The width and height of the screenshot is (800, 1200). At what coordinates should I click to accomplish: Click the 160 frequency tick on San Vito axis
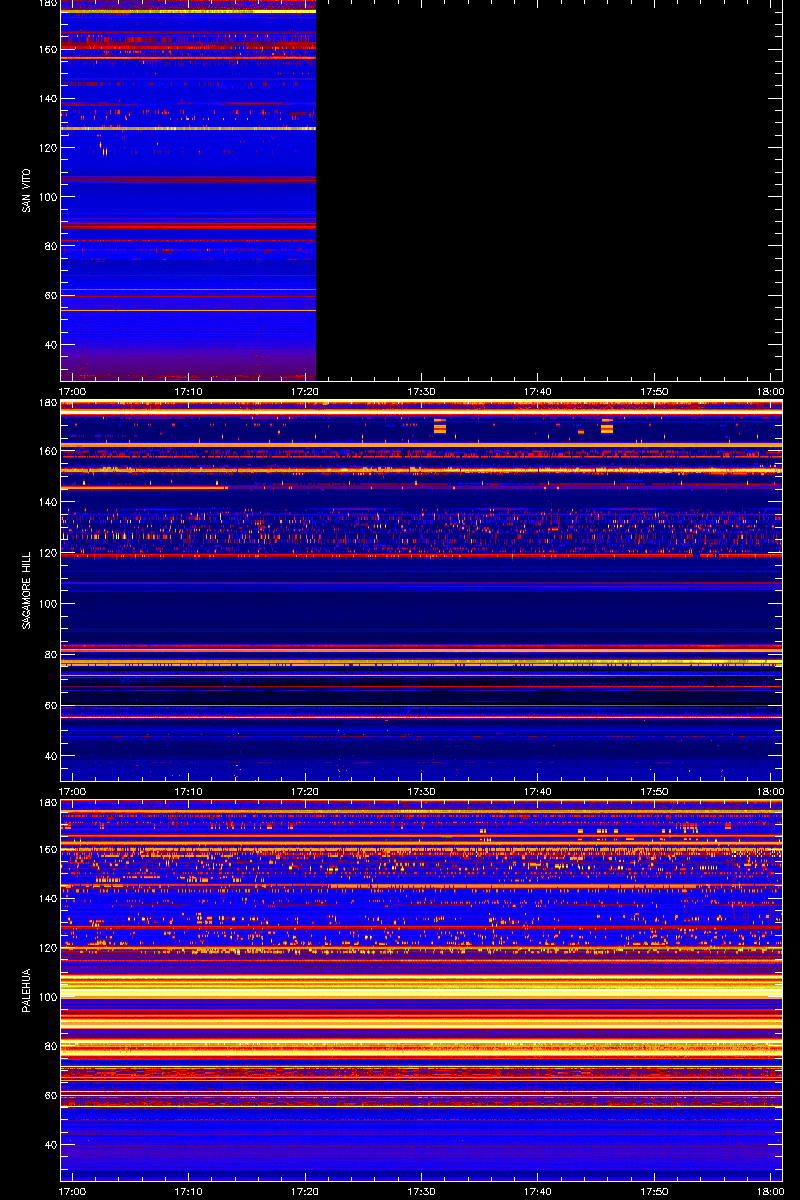click(x=47, y=49)
